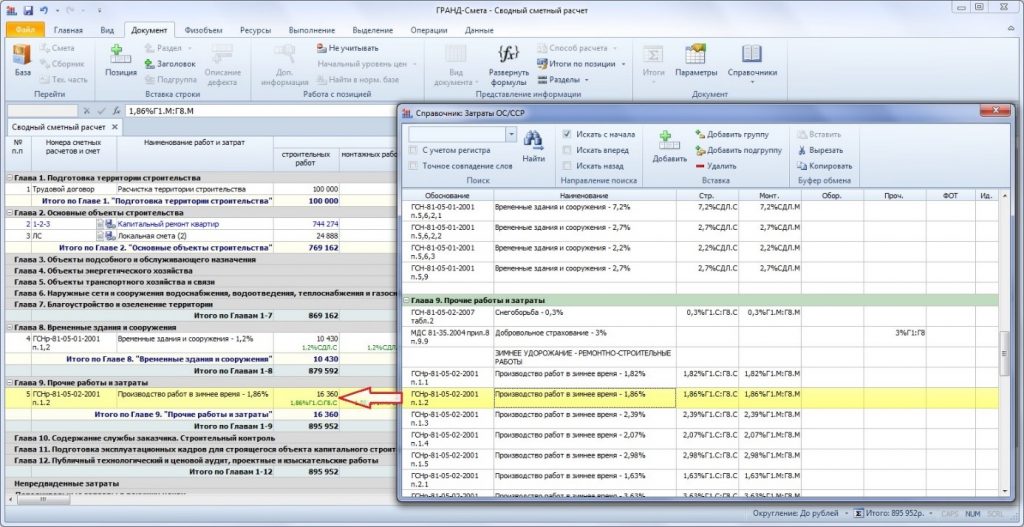Viewport: 1024px width, 527px height.
Task: Switch to the Ресурсы ribbon tab
Action: [255, 30]
